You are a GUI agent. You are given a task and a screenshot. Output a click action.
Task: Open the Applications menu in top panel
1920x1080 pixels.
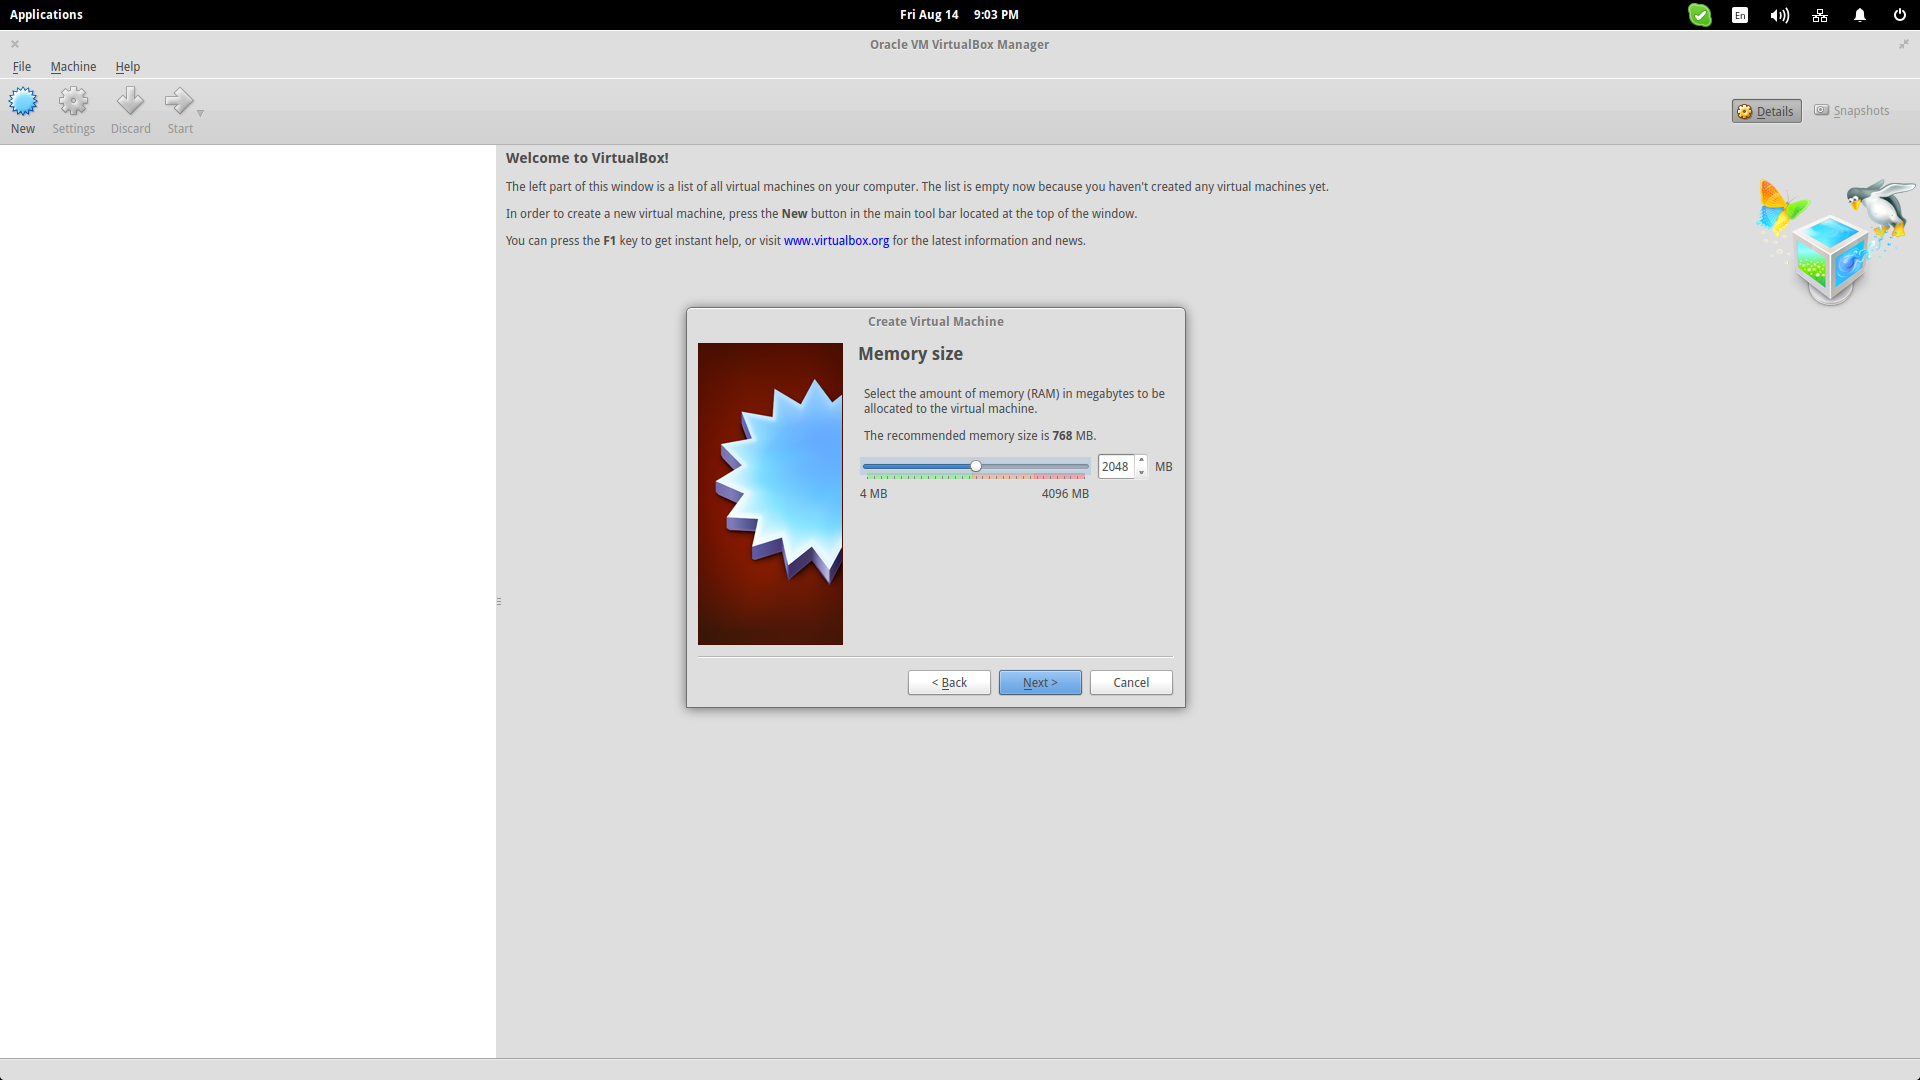[46, 15]
